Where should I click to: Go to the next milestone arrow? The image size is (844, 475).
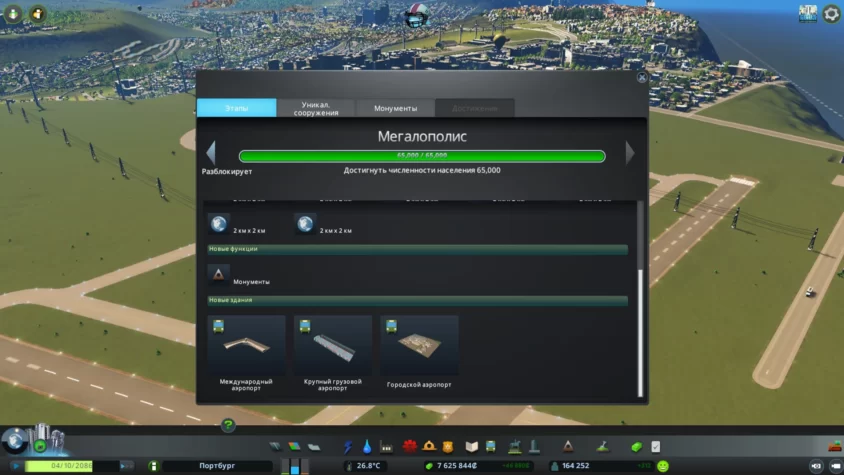630,153
